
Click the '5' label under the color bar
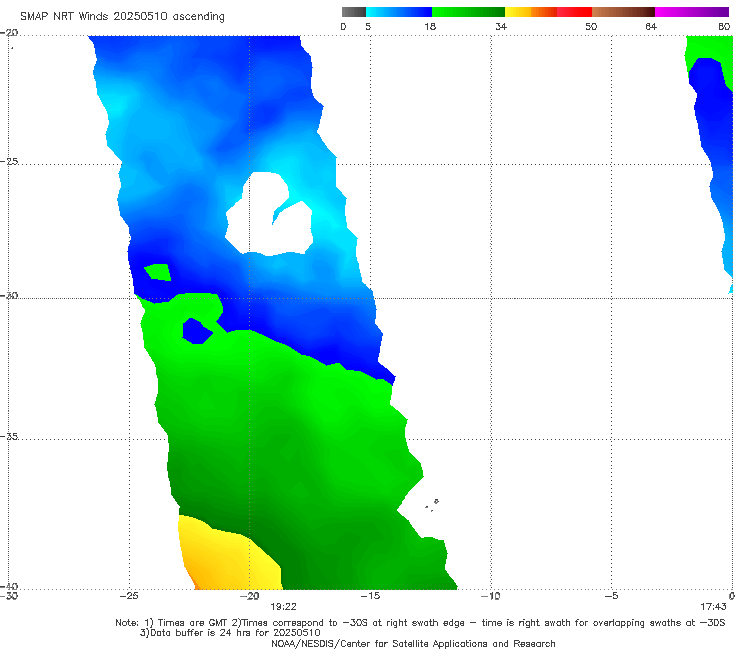coord(368,27)
